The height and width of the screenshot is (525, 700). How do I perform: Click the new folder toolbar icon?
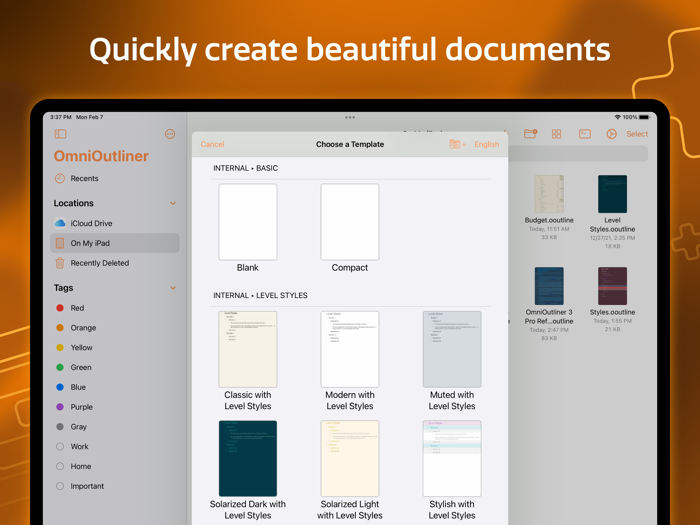point(530,134)
